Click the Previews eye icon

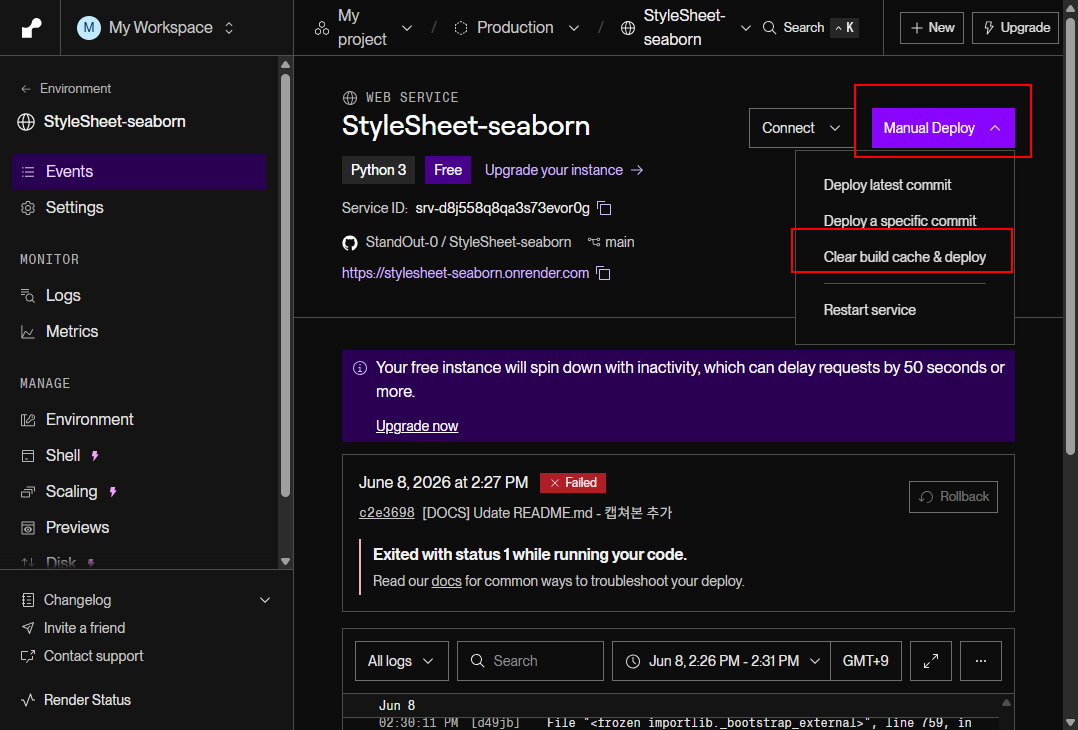[28, 528]
